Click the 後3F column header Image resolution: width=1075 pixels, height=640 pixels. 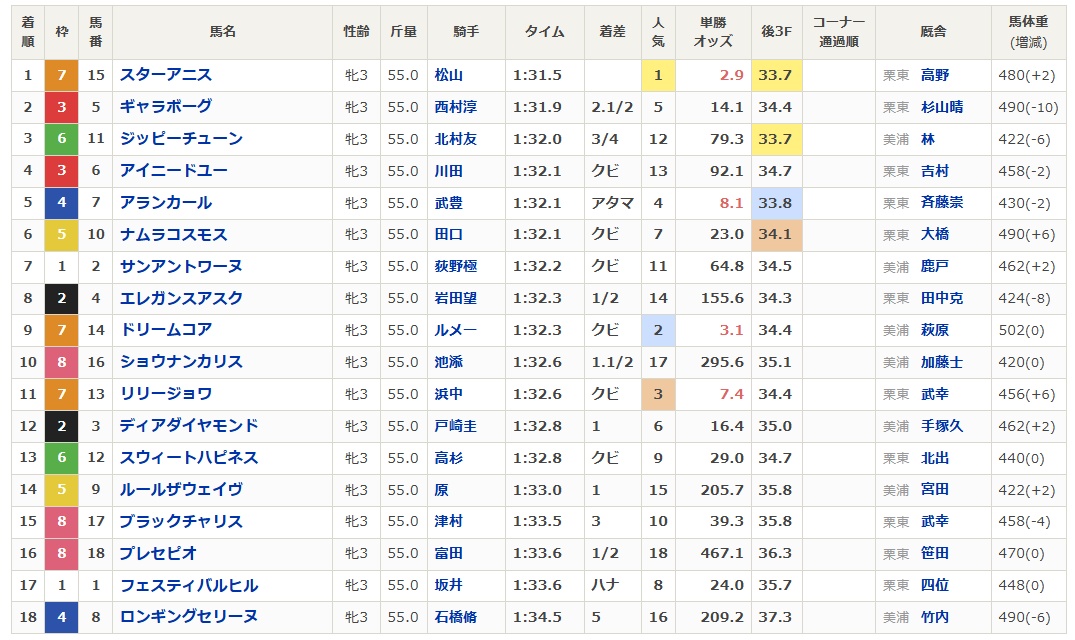[x=777, y=32]
